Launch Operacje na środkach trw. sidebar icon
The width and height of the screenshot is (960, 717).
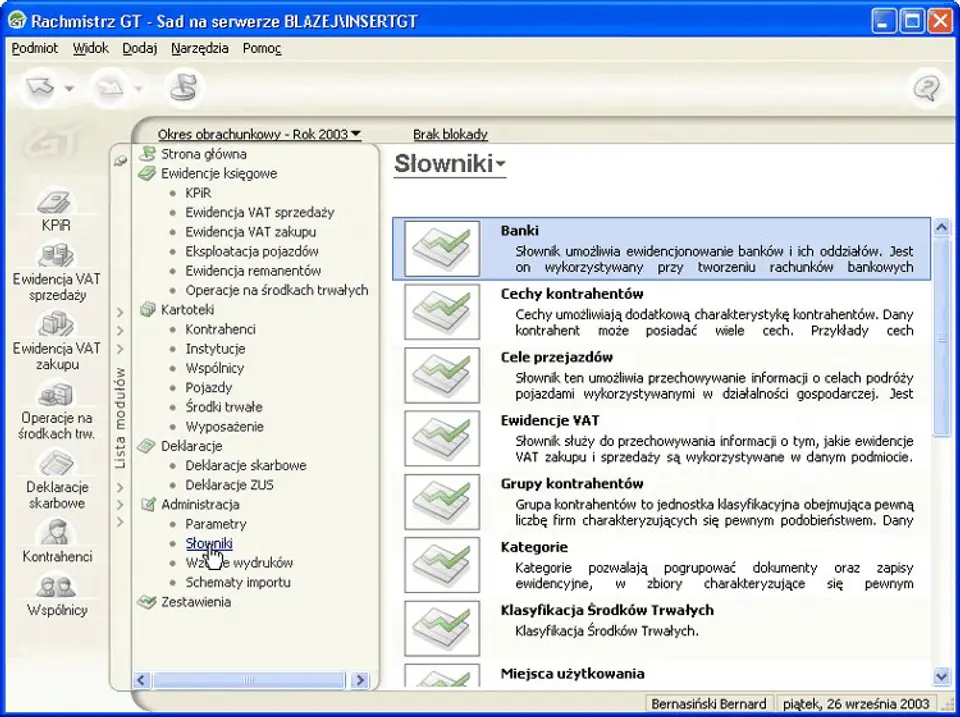click(56, 395)
